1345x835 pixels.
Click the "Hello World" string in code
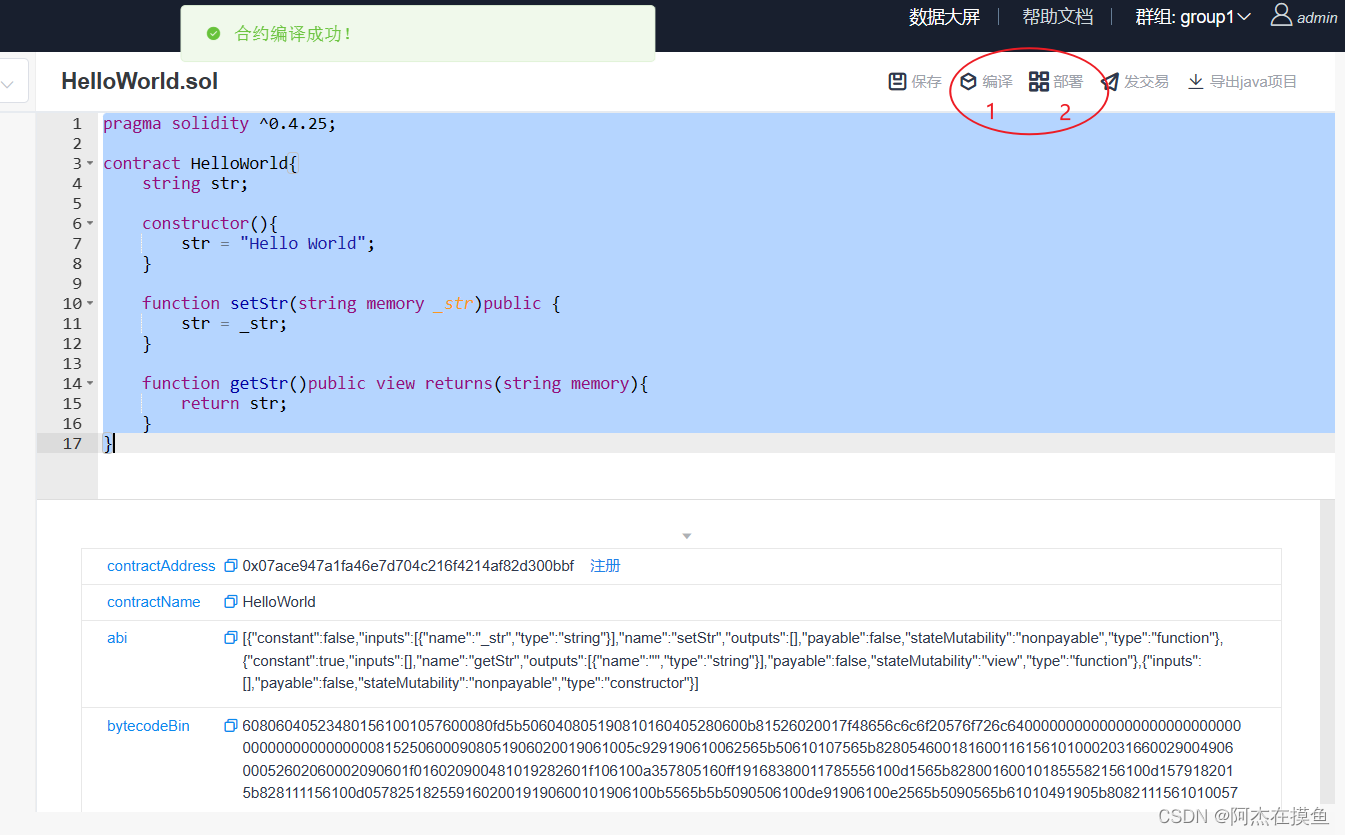(x=305, y=243)
